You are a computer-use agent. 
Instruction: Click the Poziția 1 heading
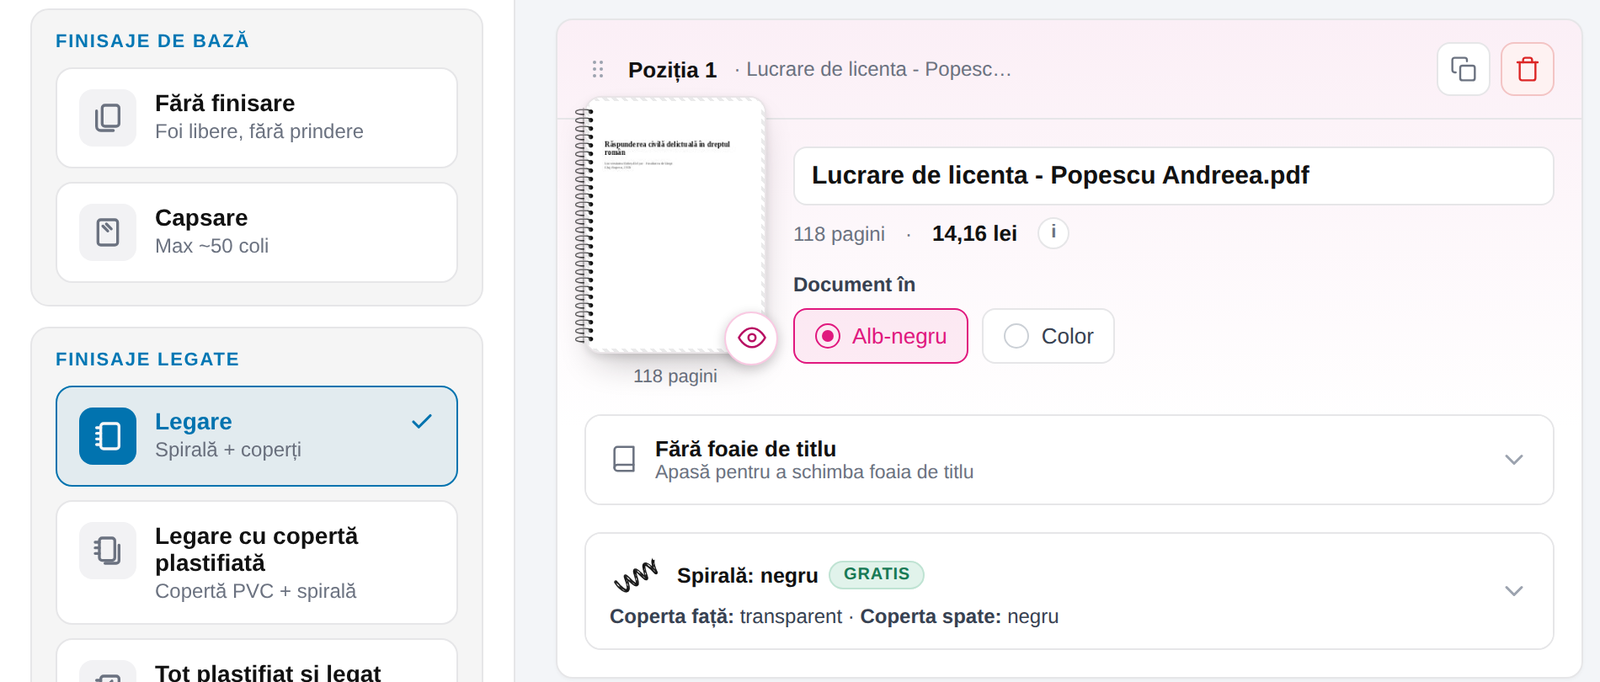click(672, 70)
